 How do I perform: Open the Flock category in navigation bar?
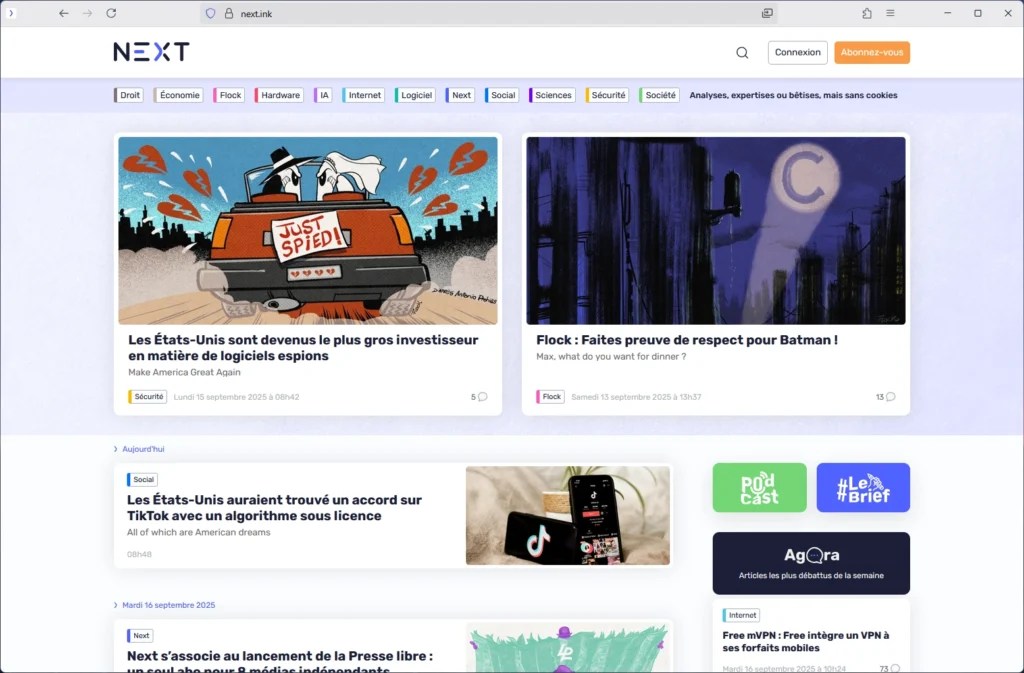point(229,95)
